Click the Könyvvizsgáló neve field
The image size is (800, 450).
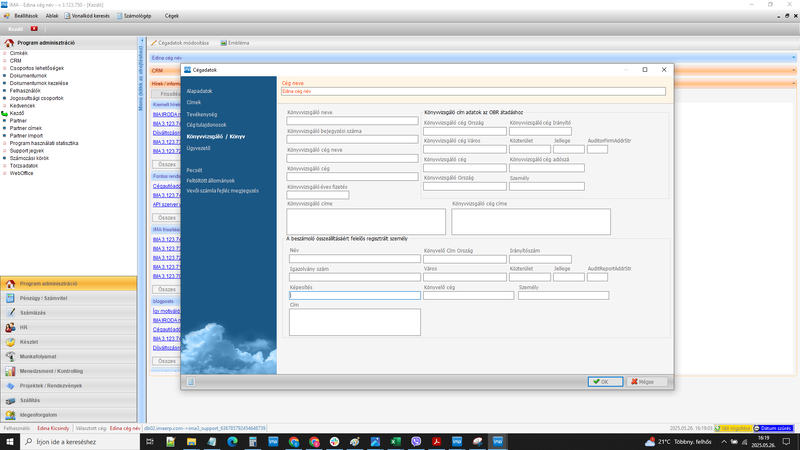pyautogui.click(x=353, y=121)
